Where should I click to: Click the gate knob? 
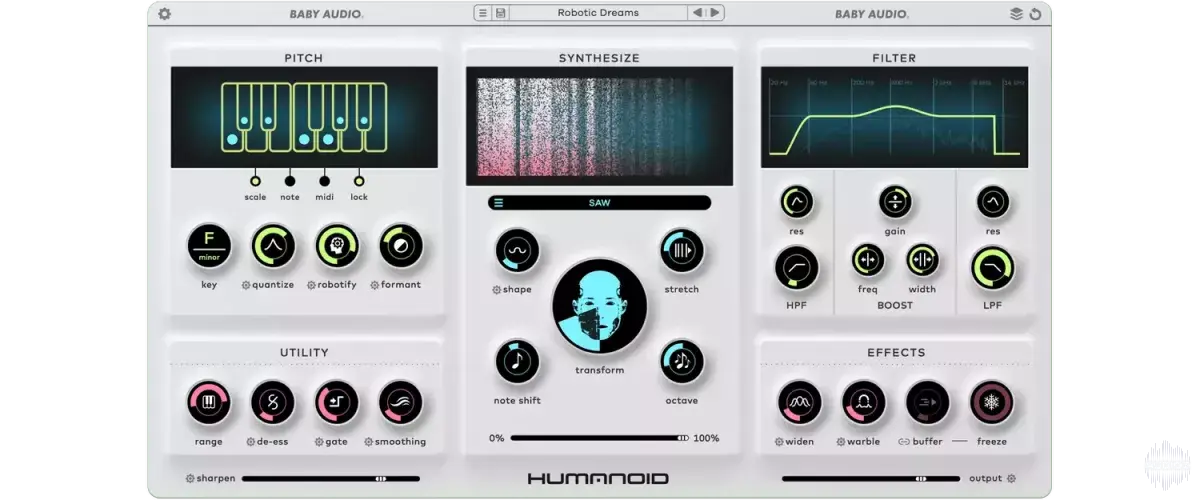(337, 403)
